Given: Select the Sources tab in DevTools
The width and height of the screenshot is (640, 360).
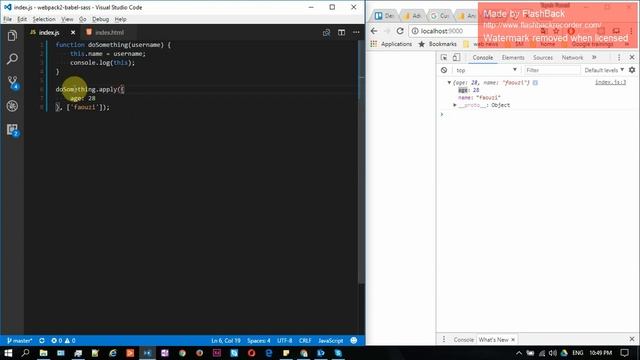Looking at the screenshot, I should pyautogui.click(x=542, y=58).
